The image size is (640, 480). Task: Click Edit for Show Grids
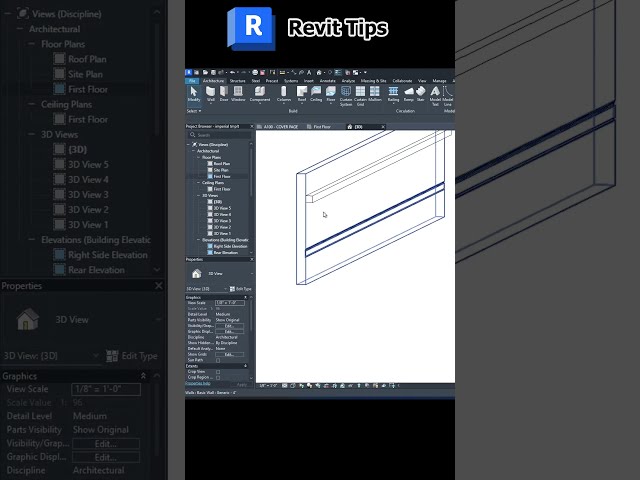[x=229, y=354]
